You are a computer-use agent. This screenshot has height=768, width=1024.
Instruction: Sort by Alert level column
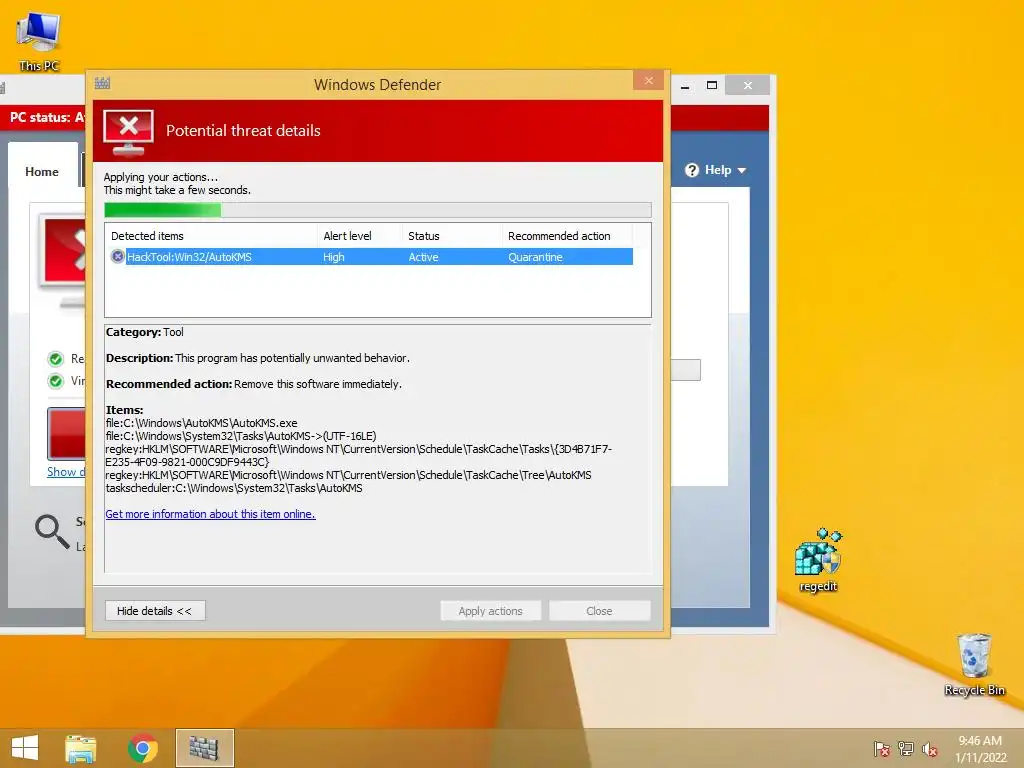tap(360, 236)
